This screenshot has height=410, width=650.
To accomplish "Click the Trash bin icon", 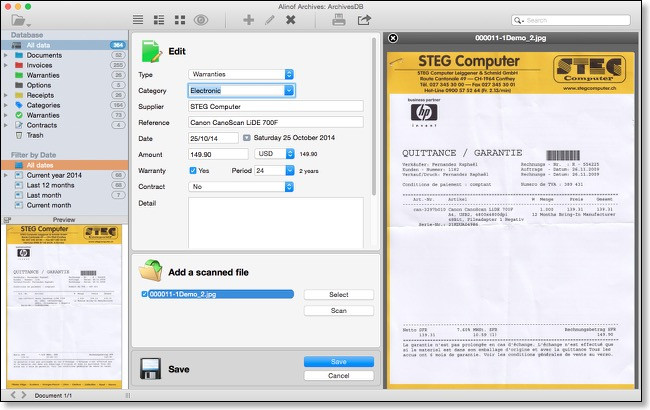I will (19, 135).
